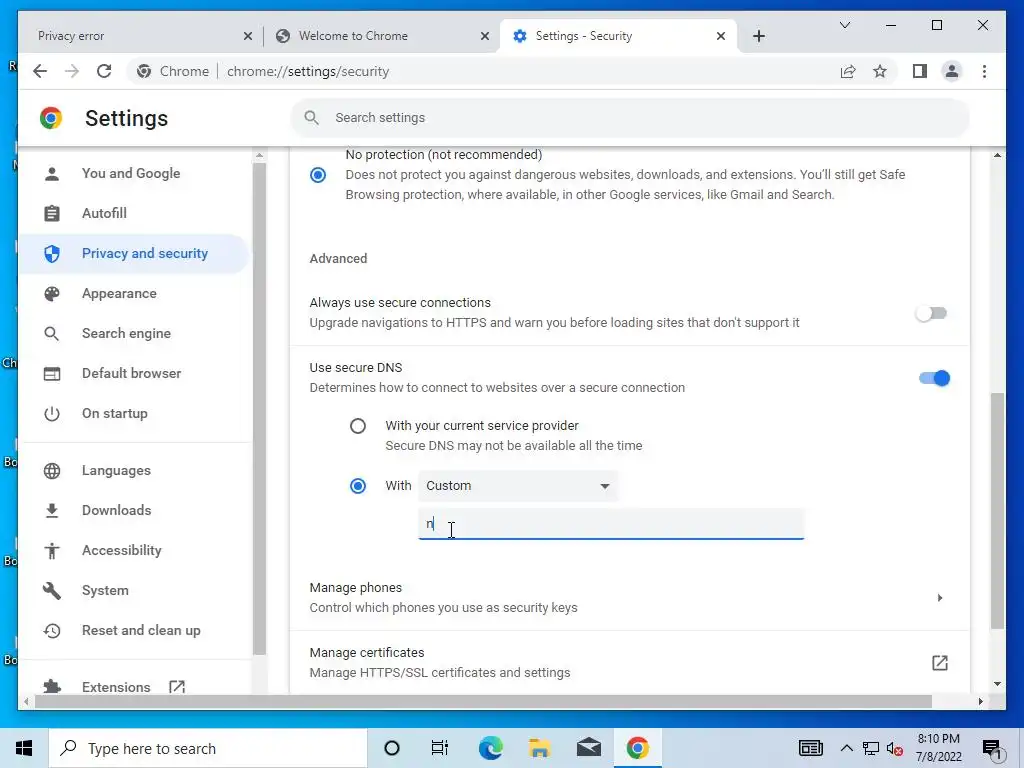Open Chrome's three-dot menu
Viewport: 1024px width, 768px height.
click(984, 71)
